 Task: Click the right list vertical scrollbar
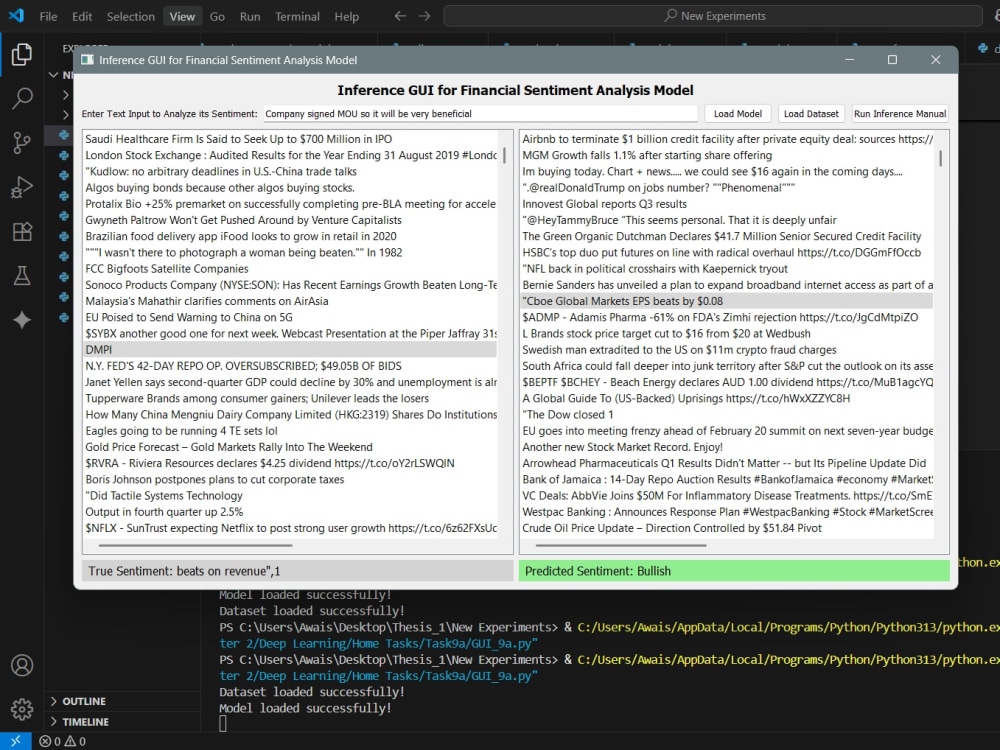pyautogui.click(x=941, y=158)
